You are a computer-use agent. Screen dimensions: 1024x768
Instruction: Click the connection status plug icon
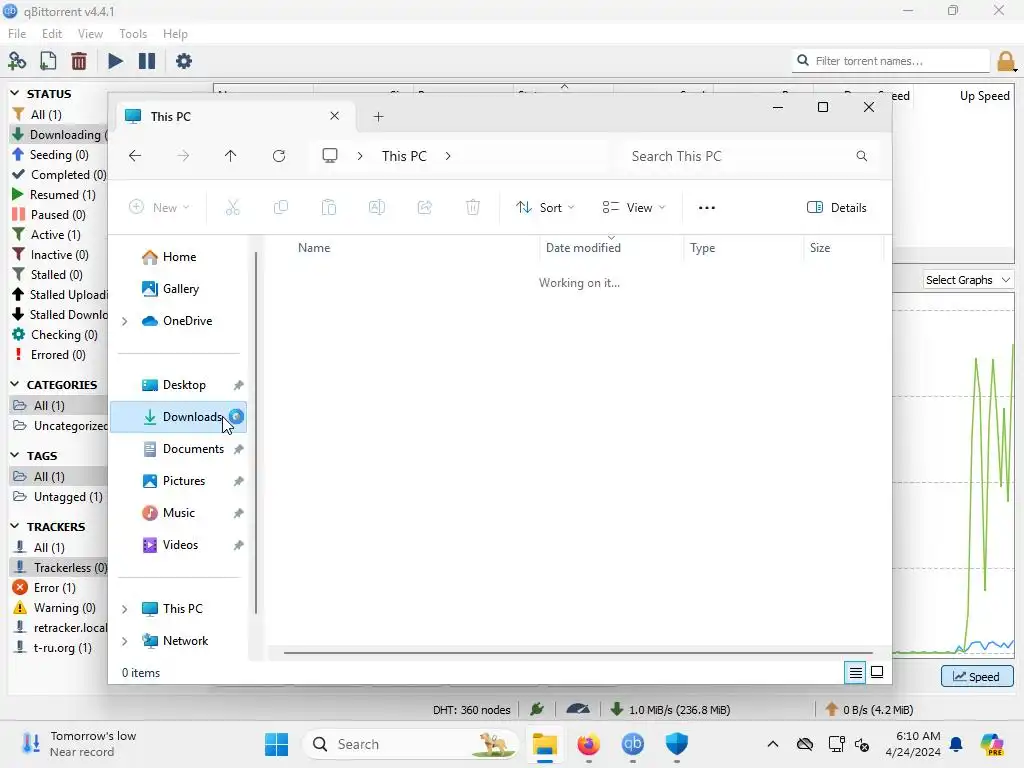pyautogui.click(x=537, y=709)
